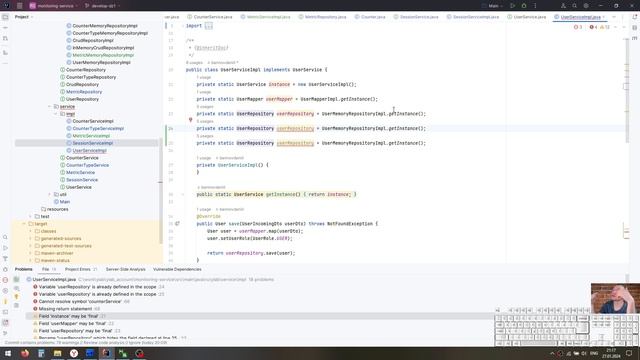
Task: Run the Main configuration
Action: click(513, 6)
